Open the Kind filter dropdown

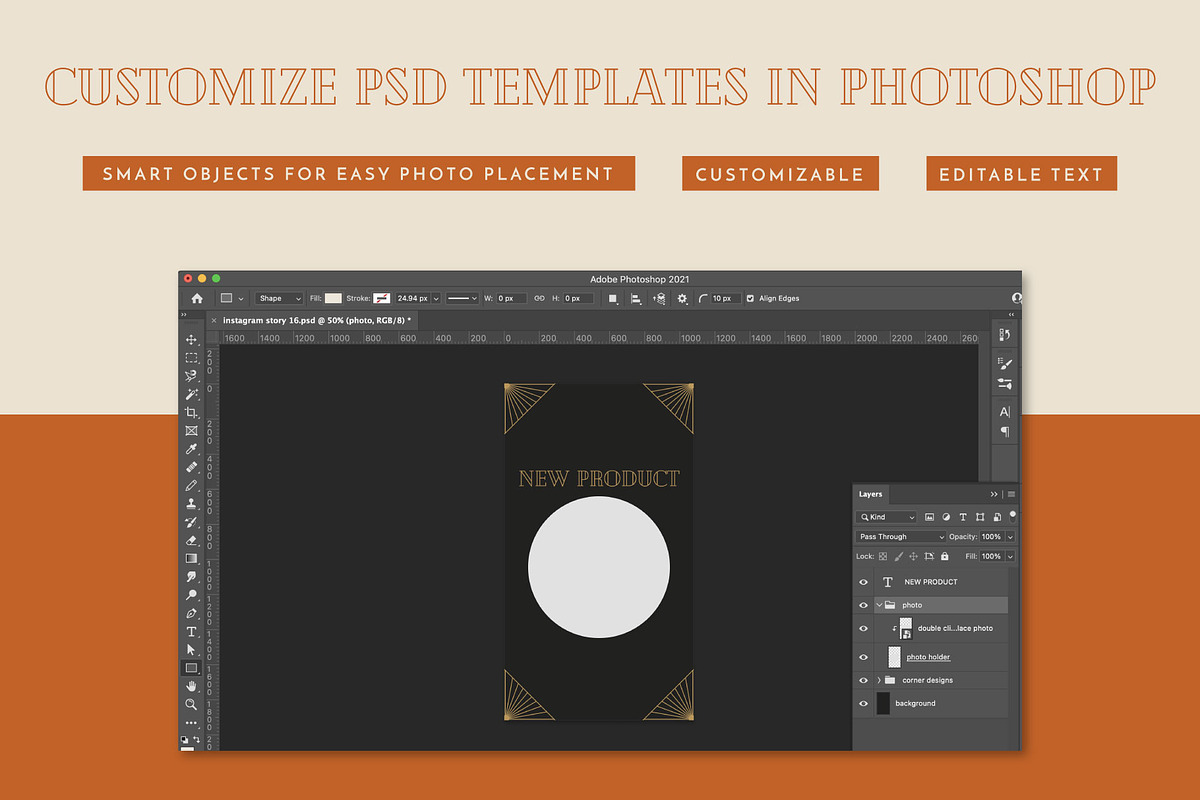[x=887, y=517]
